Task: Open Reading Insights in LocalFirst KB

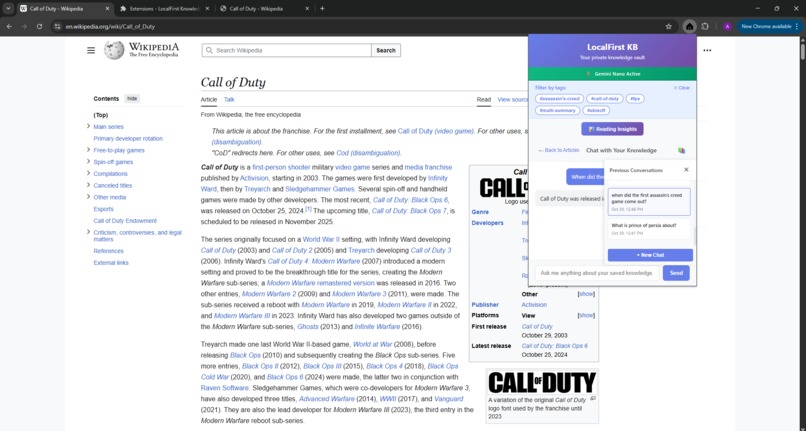Action: tap(612, 129)
